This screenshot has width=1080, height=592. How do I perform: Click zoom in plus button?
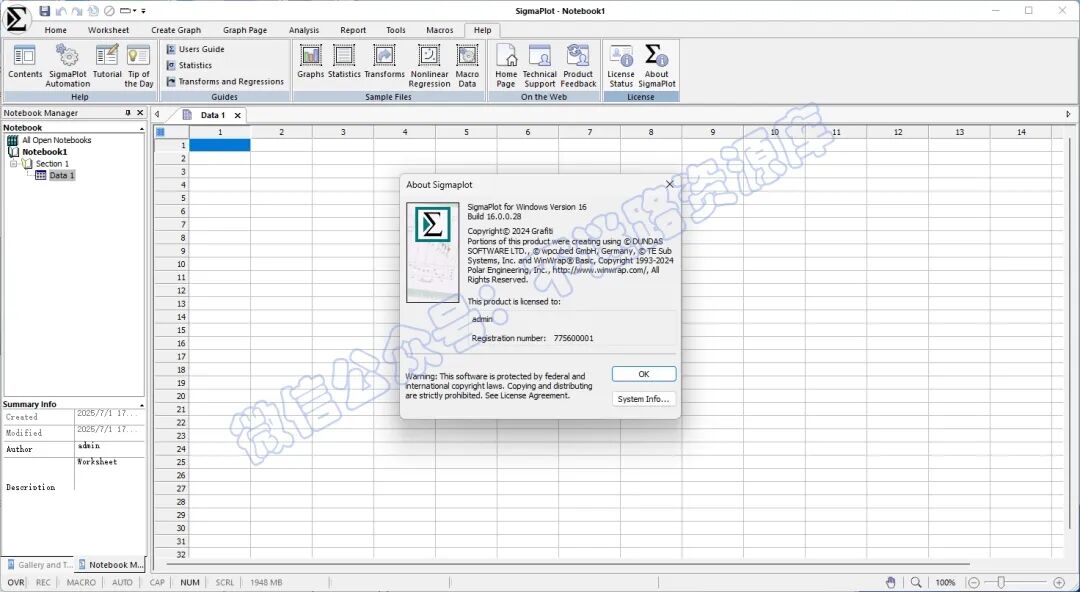(x=1059, y=583)
